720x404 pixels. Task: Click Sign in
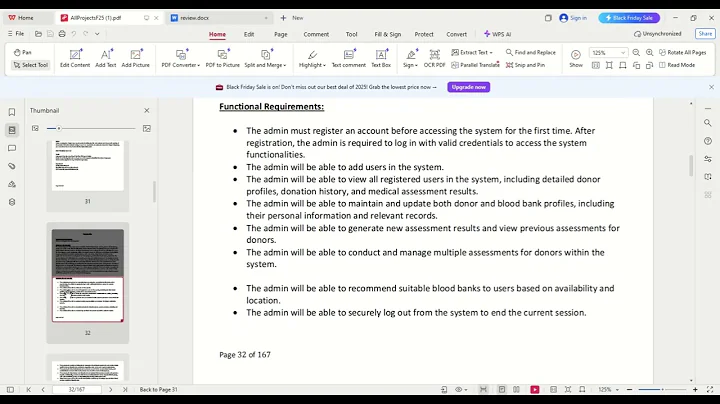tap(573, 18)
